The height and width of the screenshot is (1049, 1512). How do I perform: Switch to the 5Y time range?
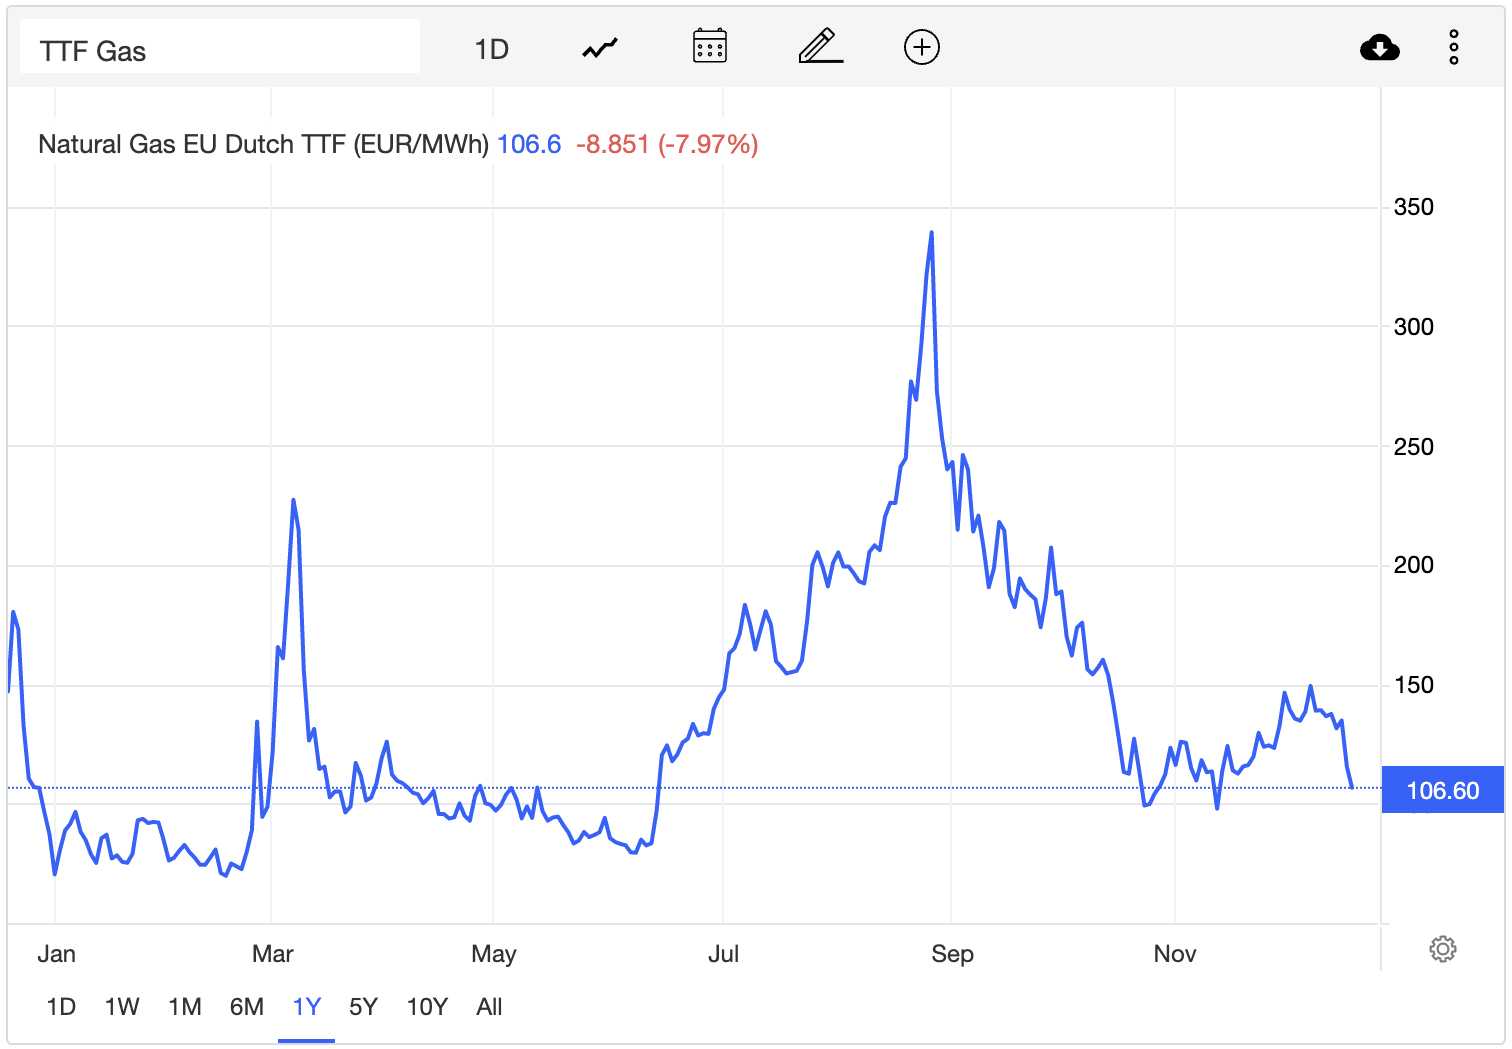coord(364,1007)
